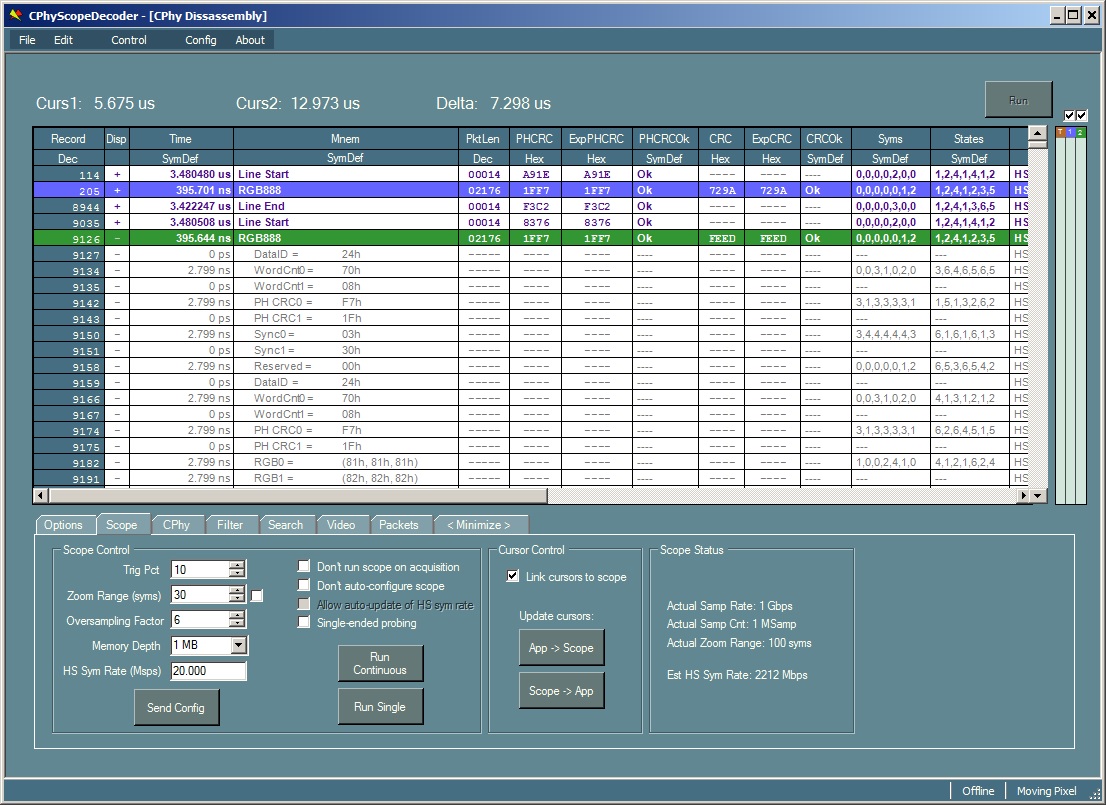Click the table's vertical scroll up arrow
Screen dimensions: 1106x805
coord(1037,134)
